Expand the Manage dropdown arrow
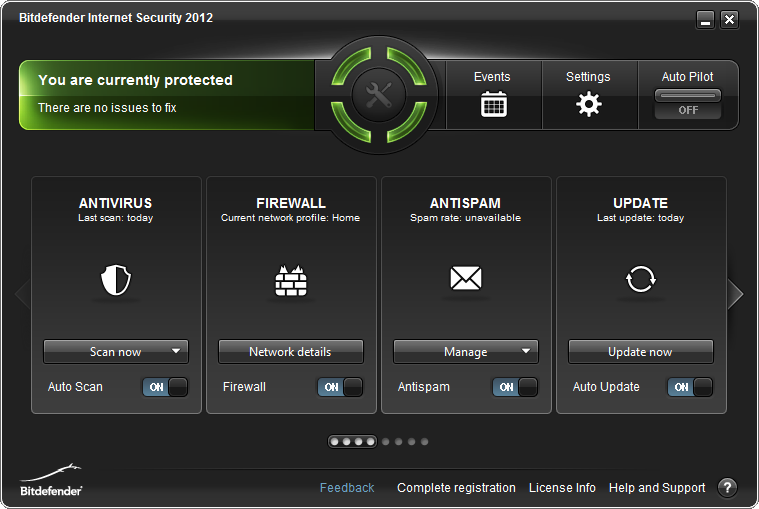 pyautogui.click(x=526, y=352)
